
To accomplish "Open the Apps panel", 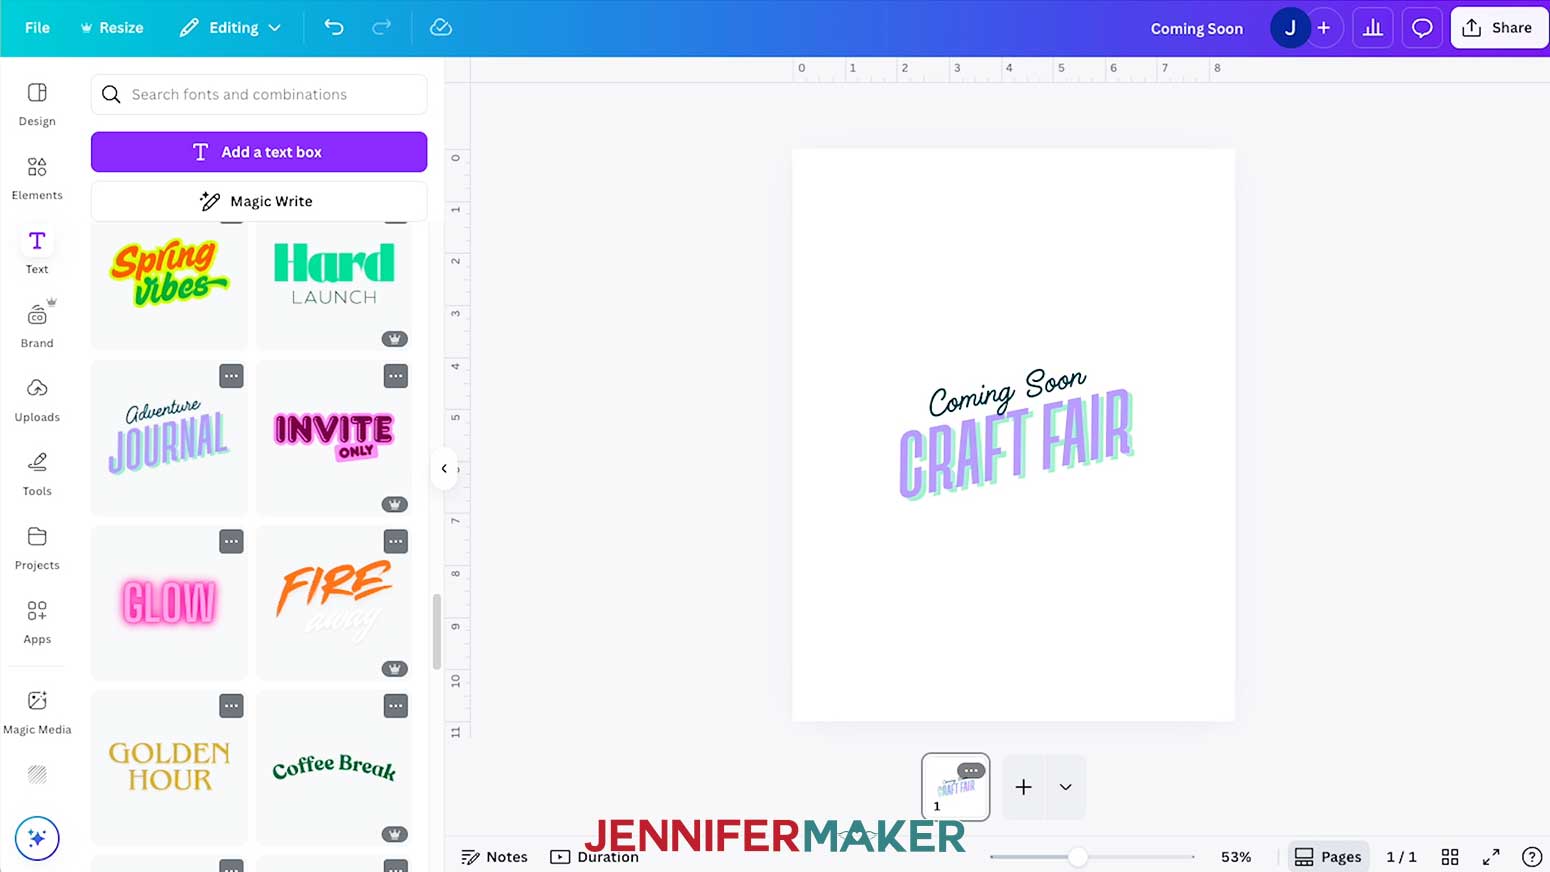I will (37, 622).
